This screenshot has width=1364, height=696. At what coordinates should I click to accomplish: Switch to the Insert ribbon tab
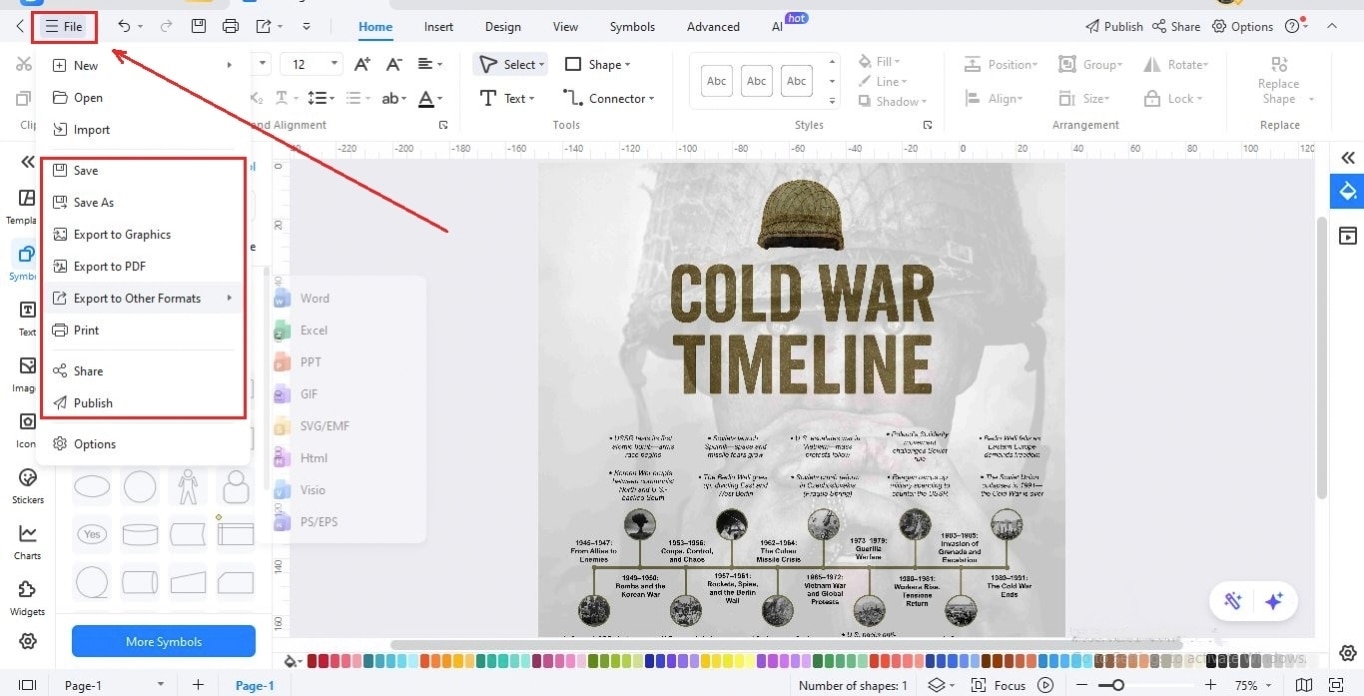coord(438,26)
